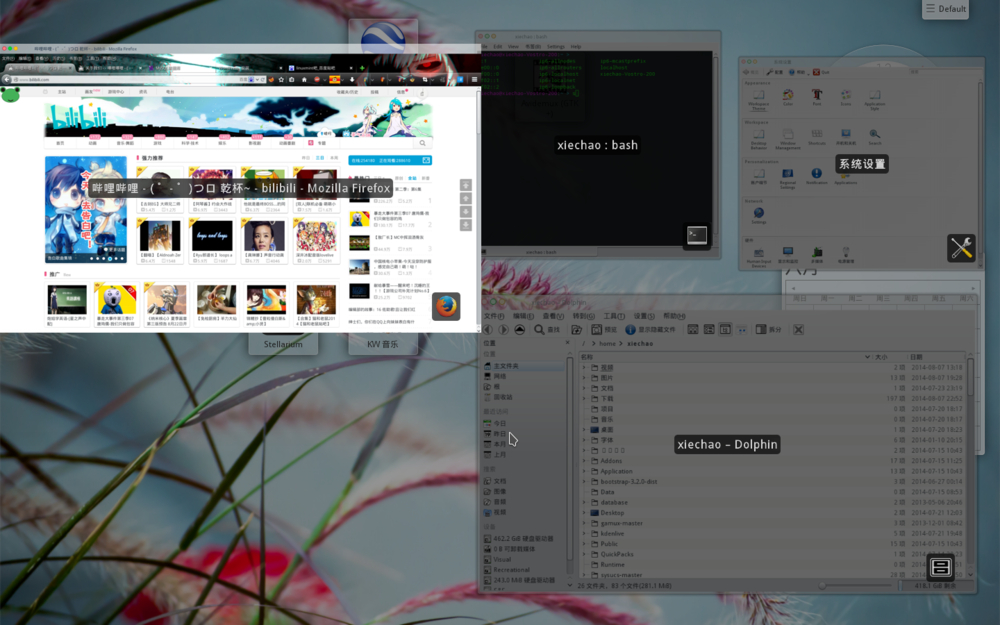The height and width of the screenshot is (625, 1000).
Task: Open Human Input Devices in 系统设置
Action: [759, 257]
